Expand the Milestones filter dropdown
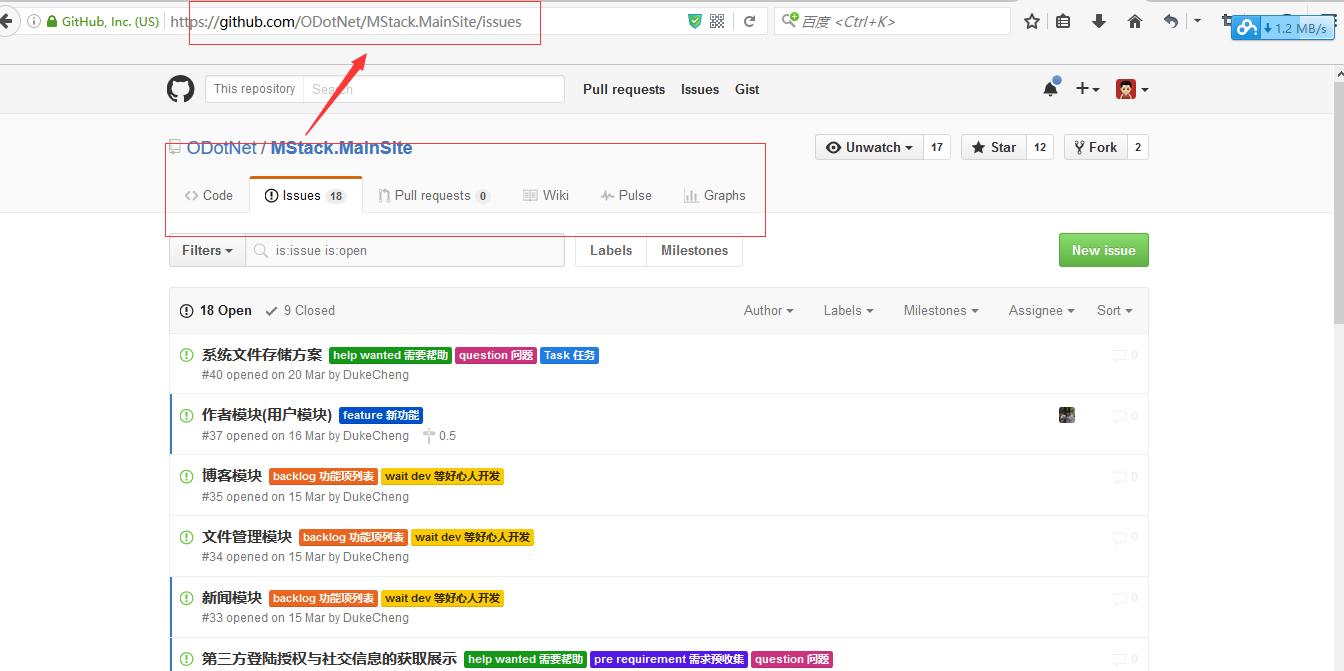The image size is (1344, 671). 941,310
